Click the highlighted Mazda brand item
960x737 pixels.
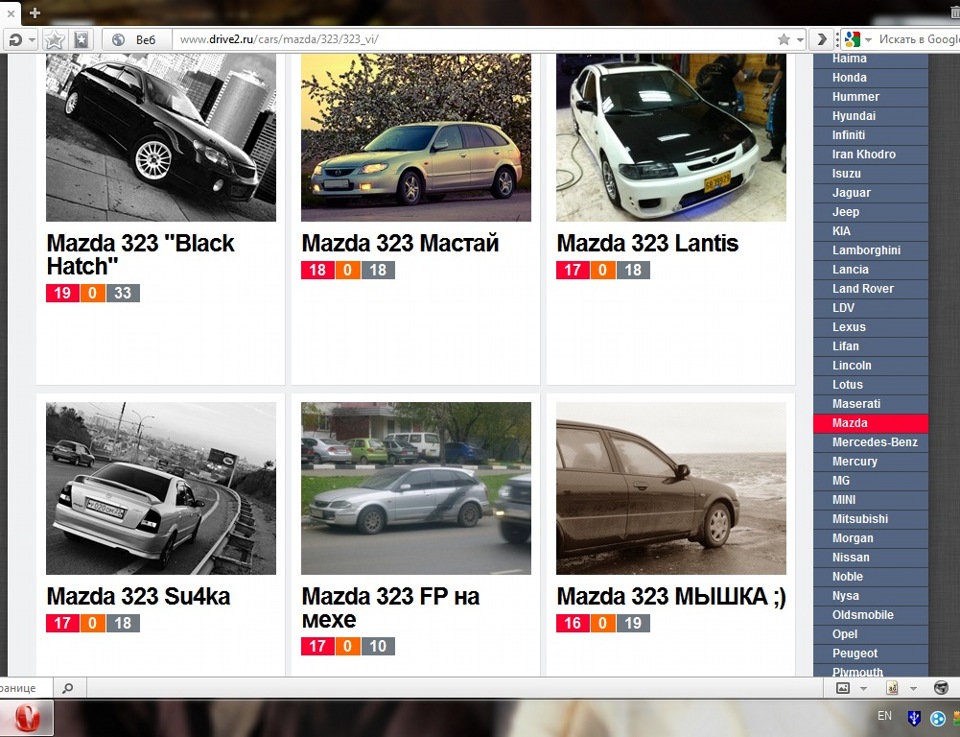tap(871, 423)
